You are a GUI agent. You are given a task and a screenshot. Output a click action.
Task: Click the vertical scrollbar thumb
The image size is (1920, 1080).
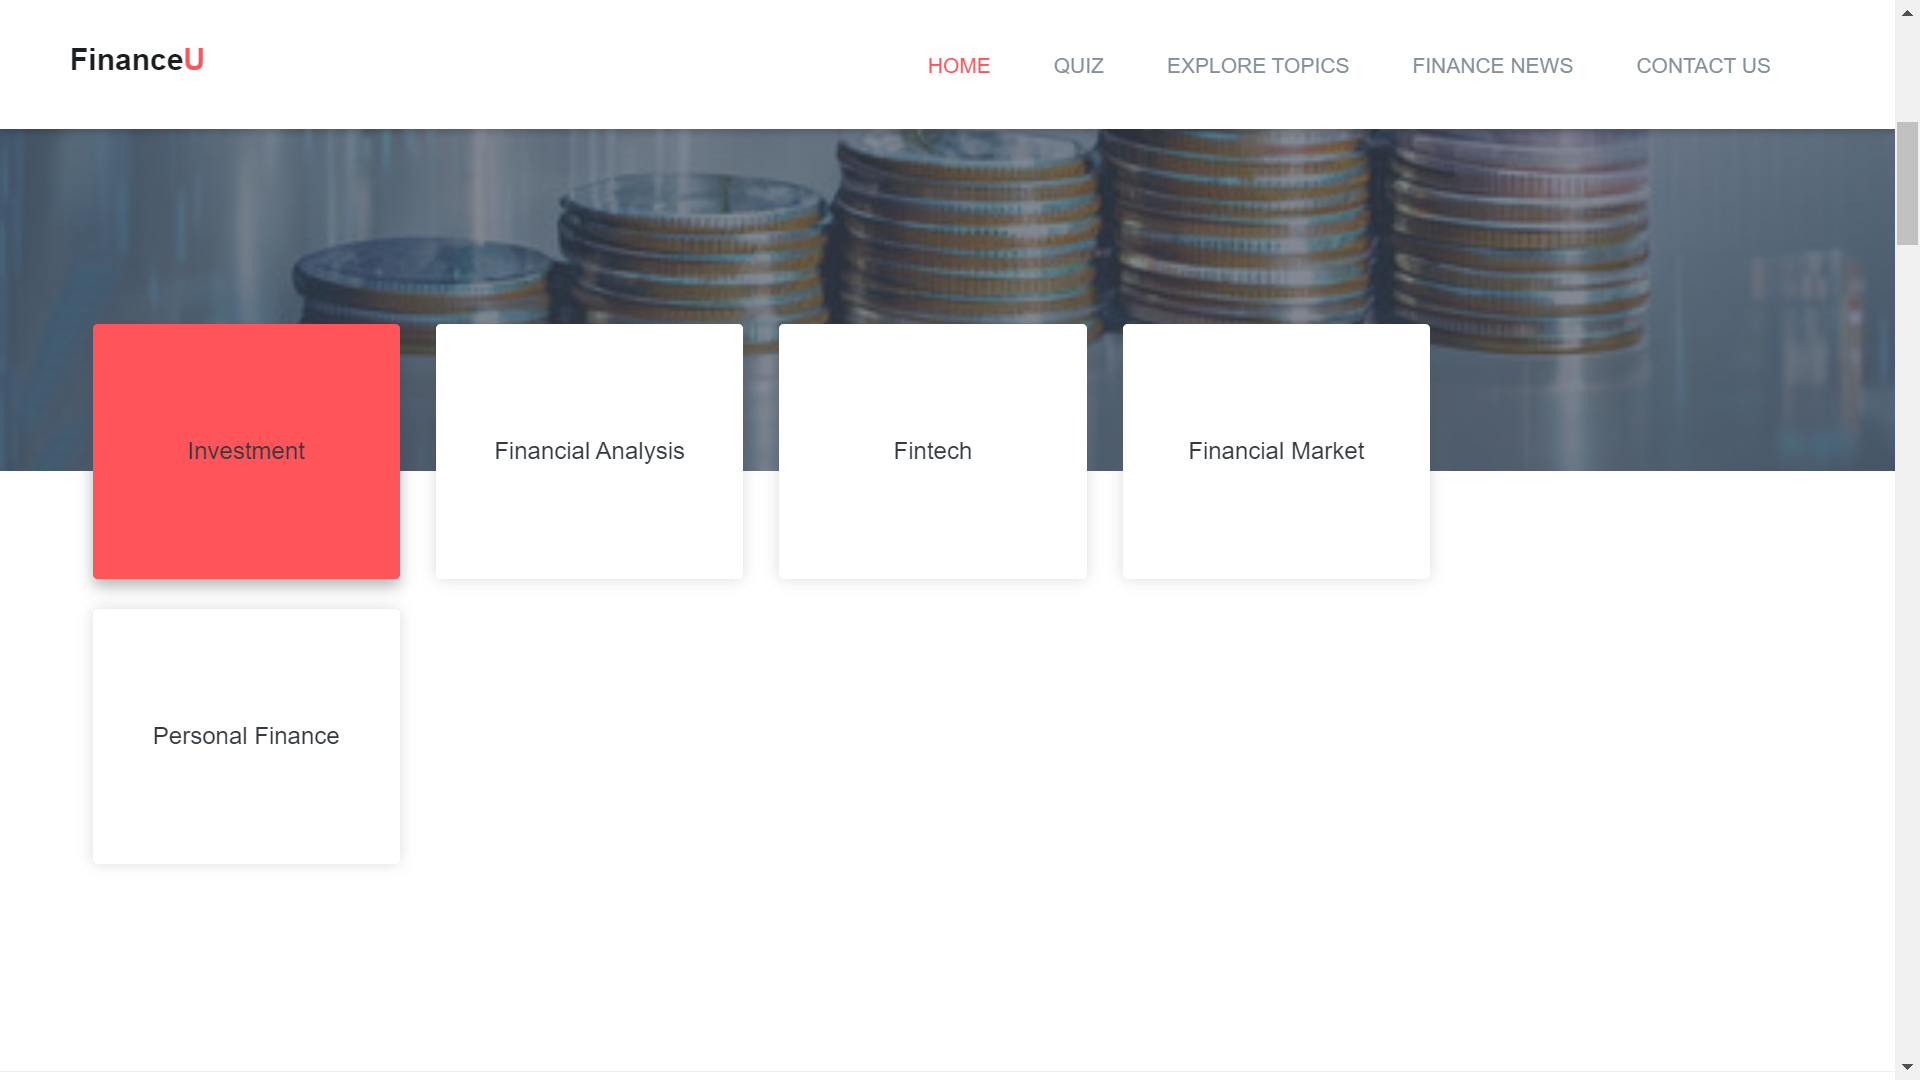point(1907,182)
